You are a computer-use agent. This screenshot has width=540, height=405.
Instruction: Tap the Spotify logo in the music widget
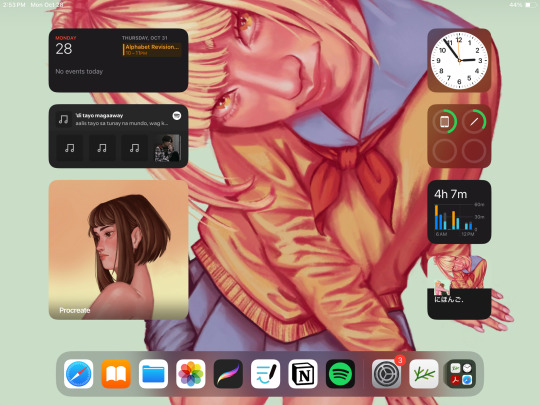[x=177, y=115]
